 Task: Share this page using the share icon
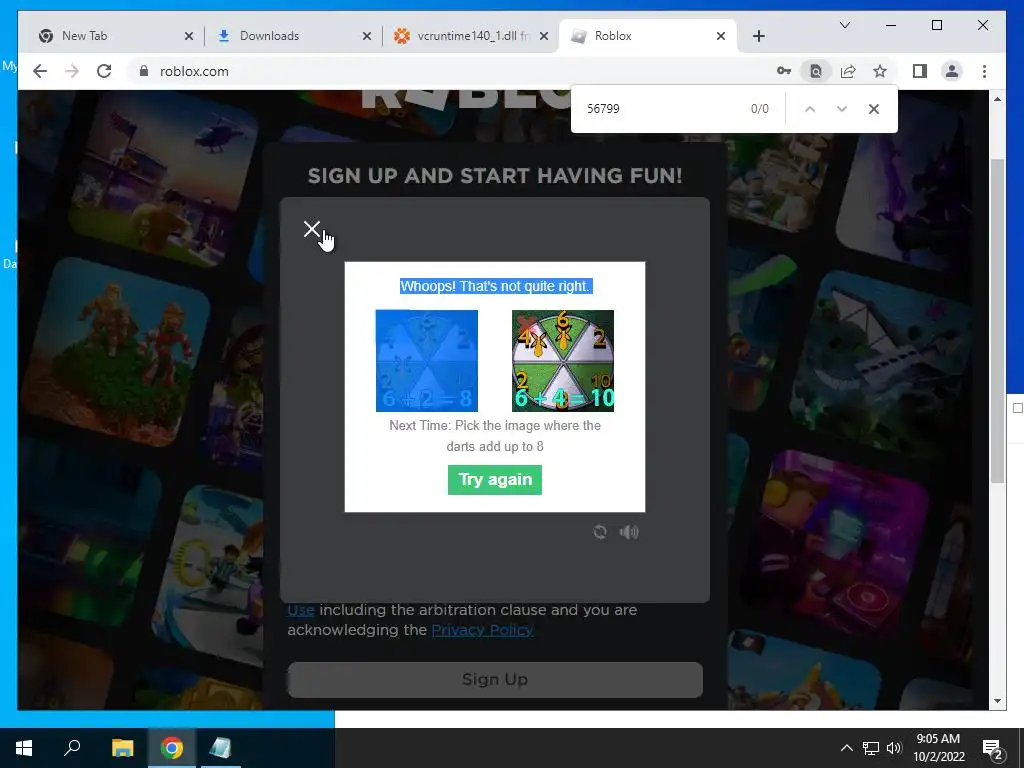coord(848,71)
